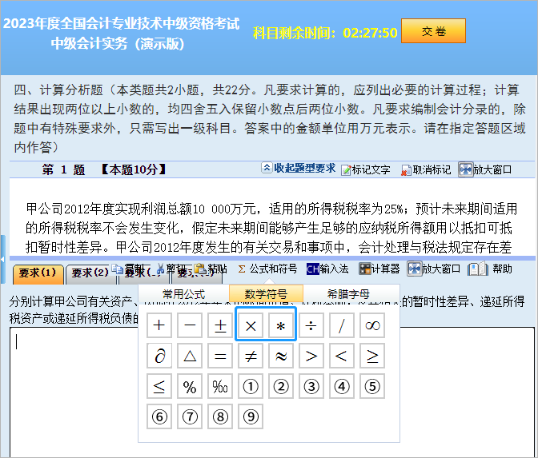Insert the greater-than symbol >
This screenshot has height=458, width=538.
[311, 356]
